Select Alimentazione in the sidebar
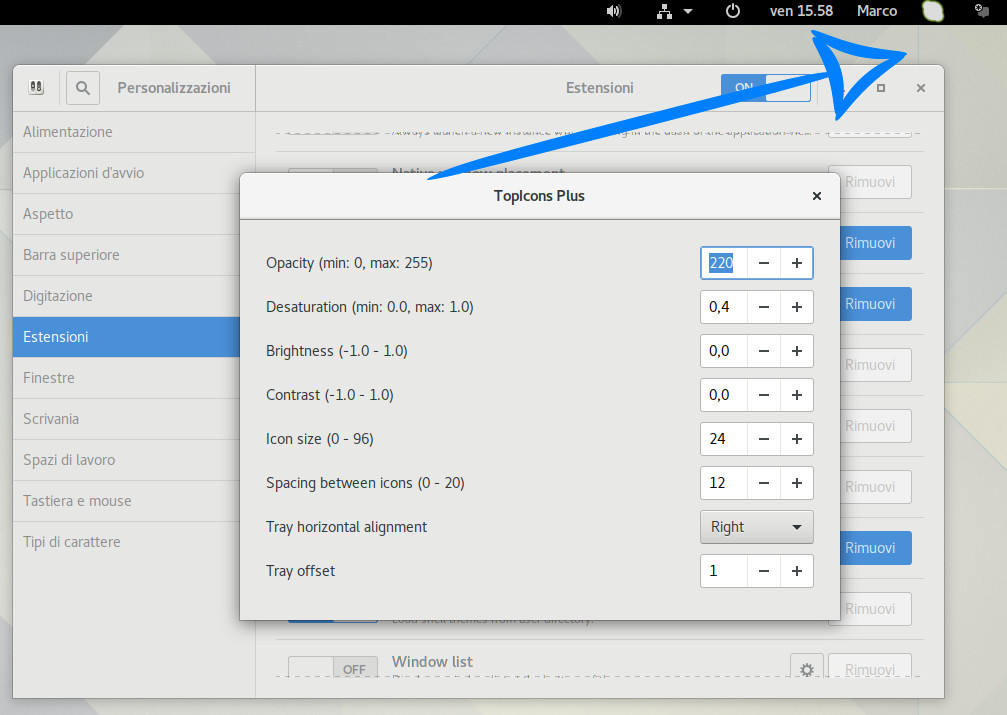The width and height of the screenshot is (1007, 715). [x=134, y=132]
